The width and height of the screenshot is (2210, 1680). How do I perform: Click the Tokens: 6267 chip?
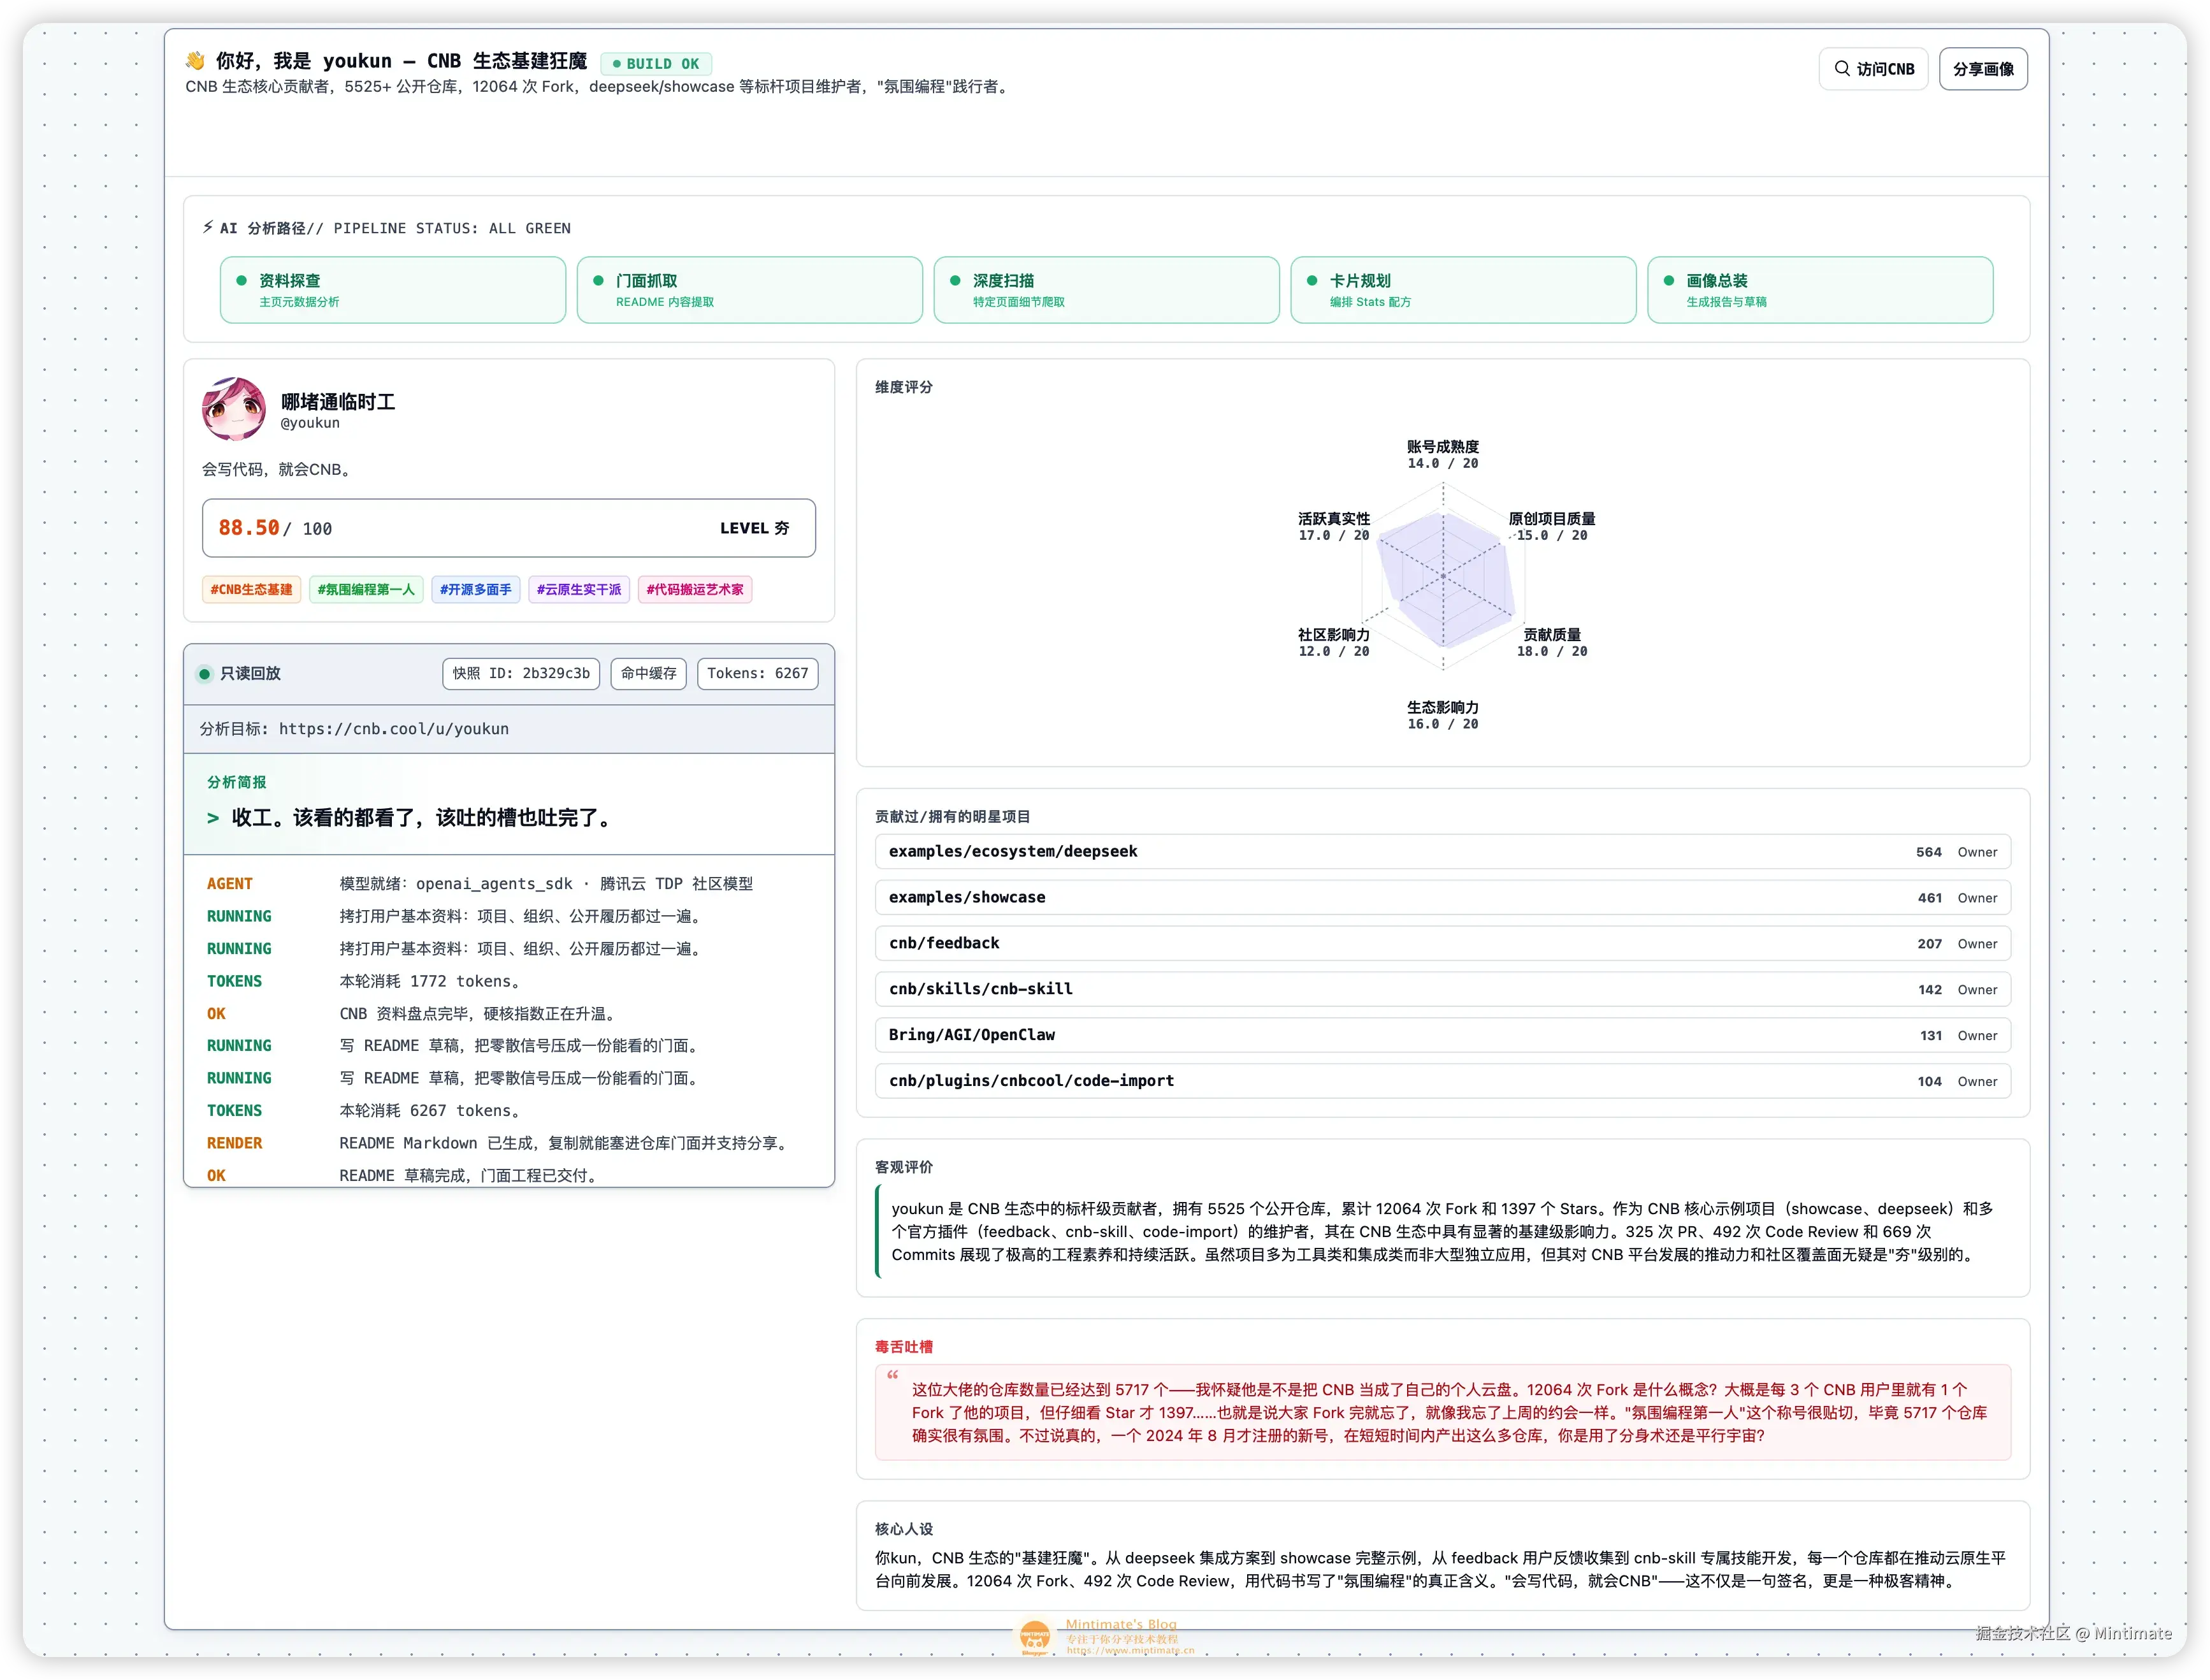pyautogui.click(x=758, y=674)
